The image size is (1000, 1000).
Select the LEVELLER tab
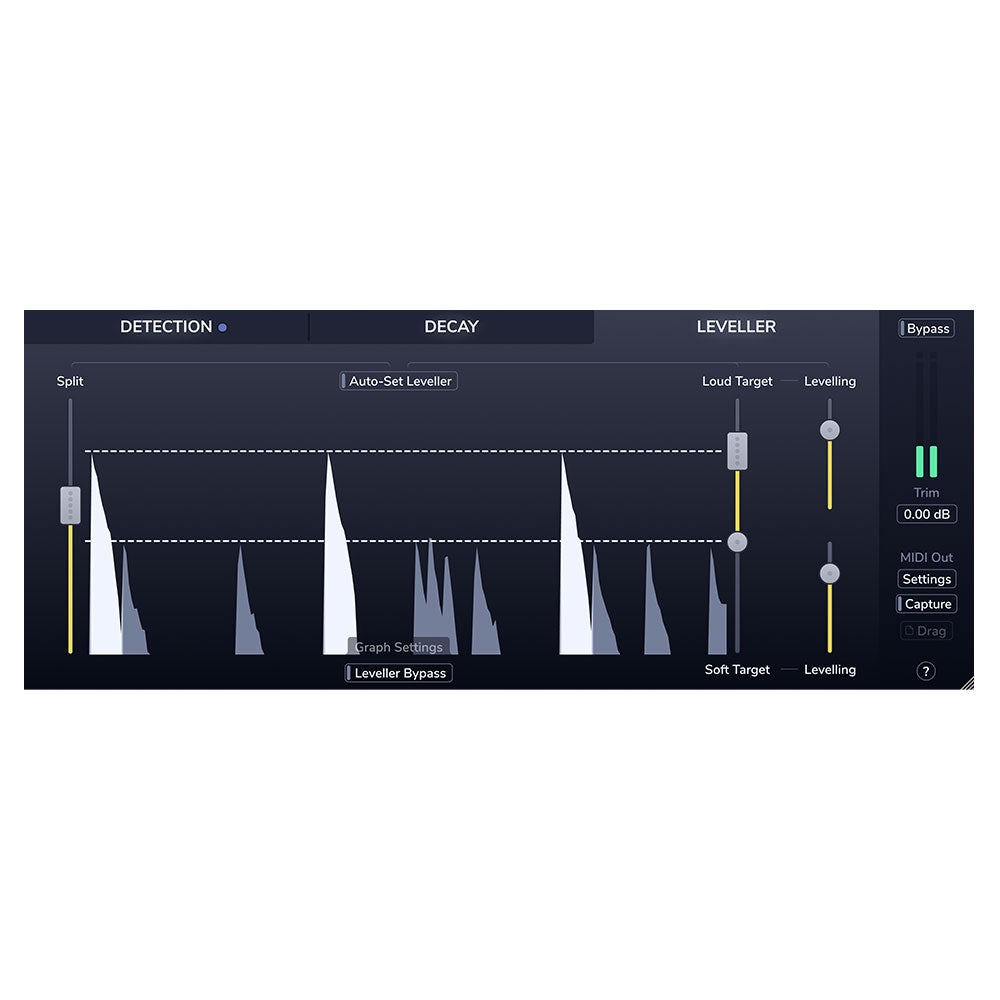737,326
